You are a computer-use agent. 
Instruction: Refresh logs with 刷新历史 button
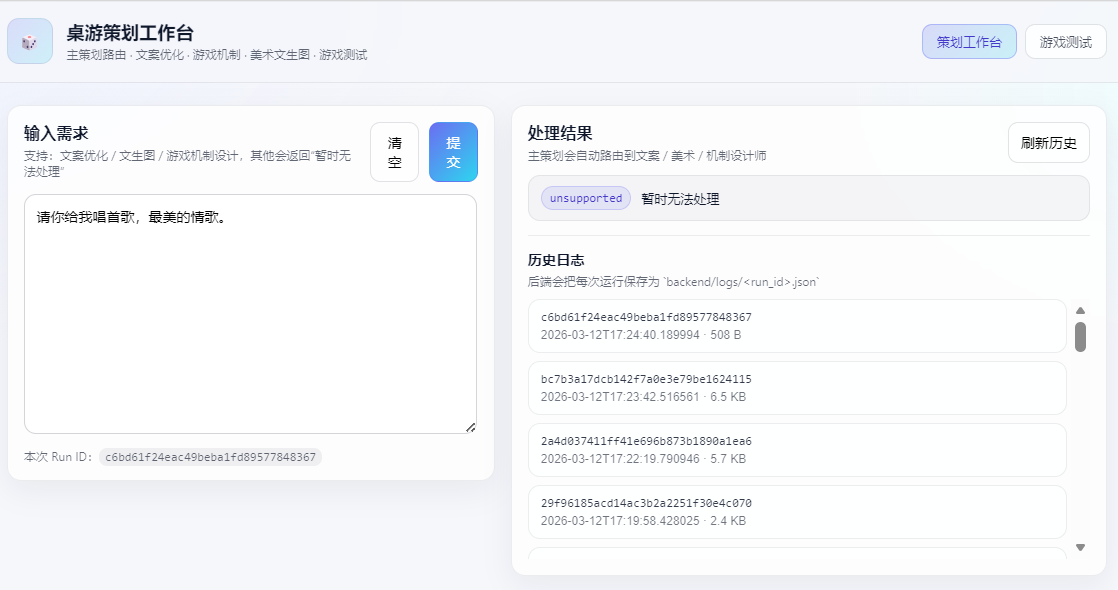click(1048, 142)
